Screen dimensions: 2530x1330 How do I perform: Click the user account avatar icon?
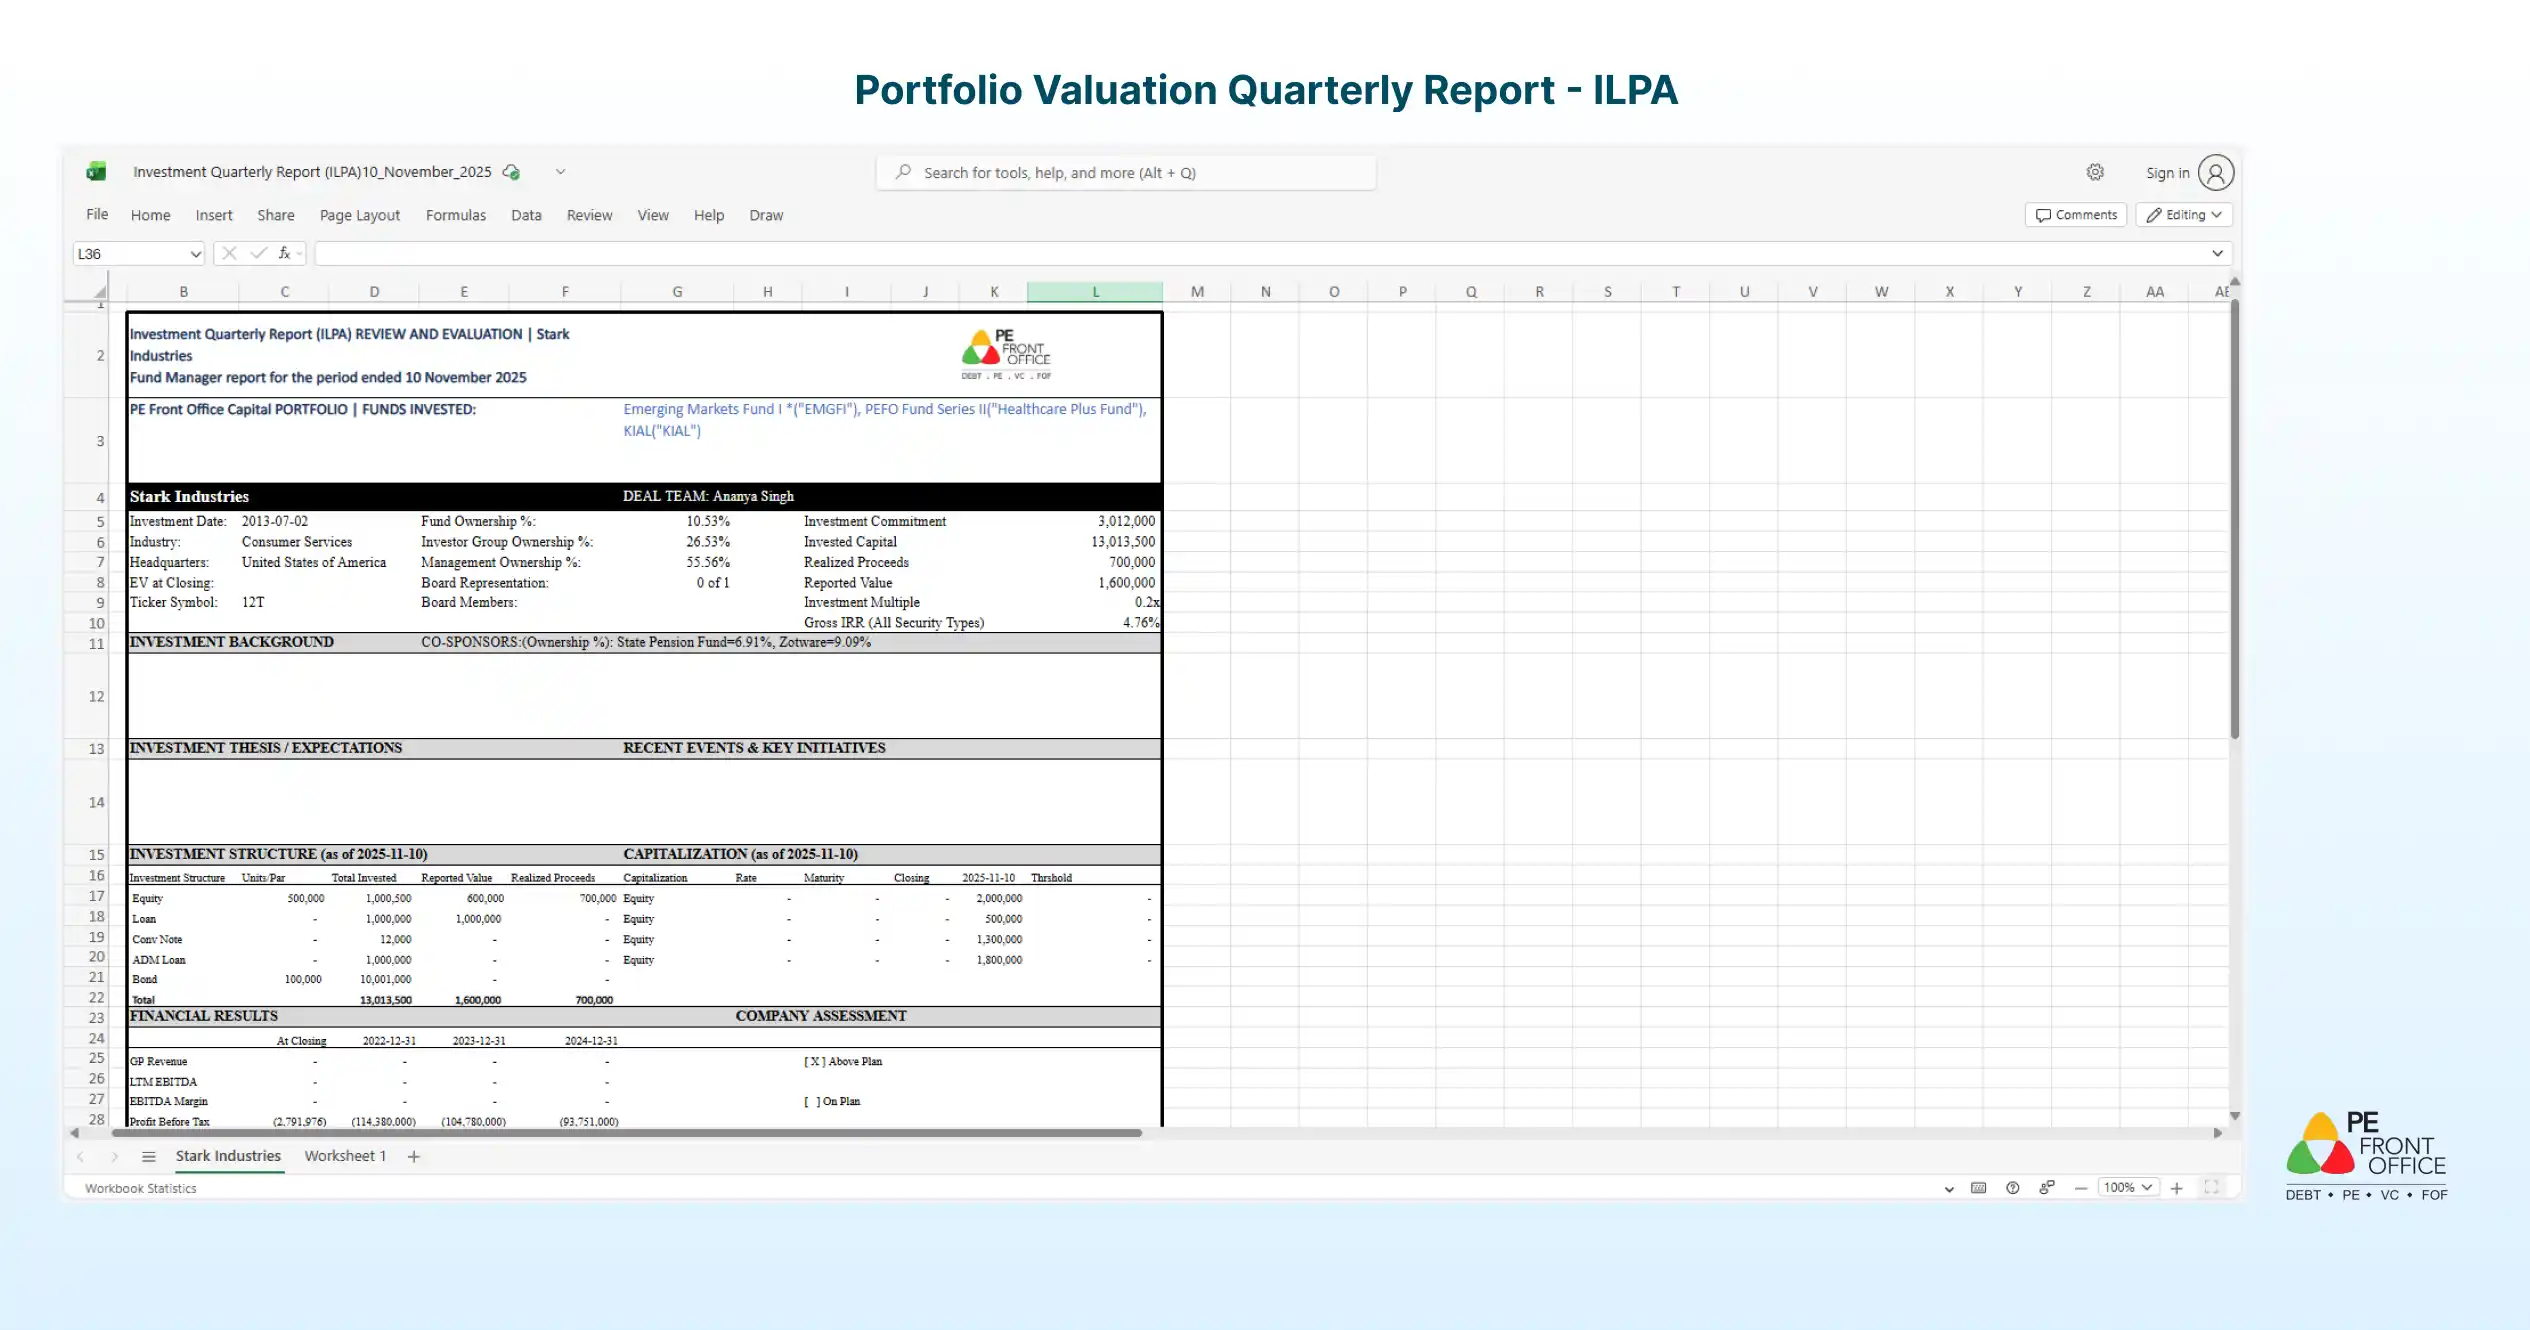(2216, 173)
